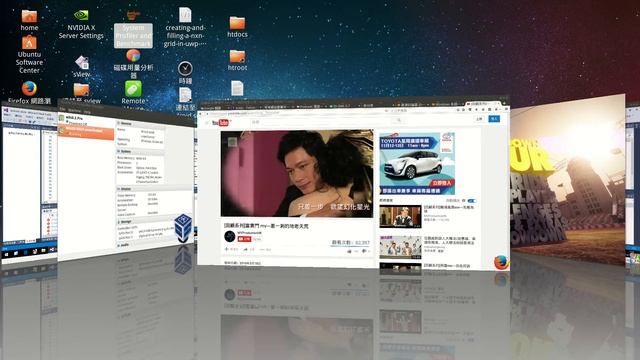This screenshot has width=640, height=360.
Task: Open the Remote desktop viewer icon
Action: [133, 92]
